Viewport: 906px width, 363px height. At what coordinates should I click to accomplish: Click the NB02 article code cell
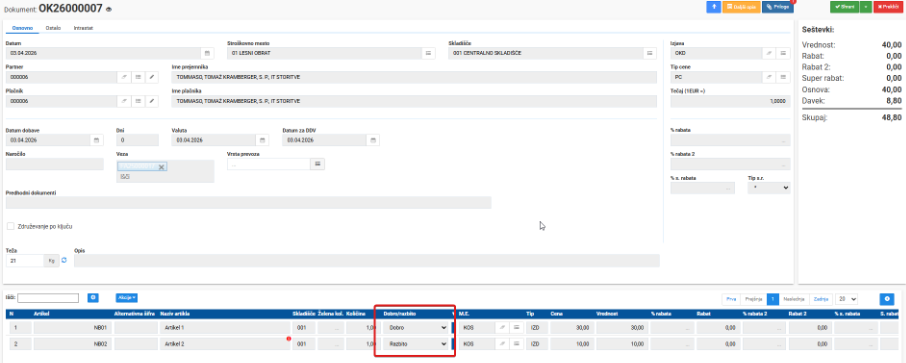pos(73,343)
